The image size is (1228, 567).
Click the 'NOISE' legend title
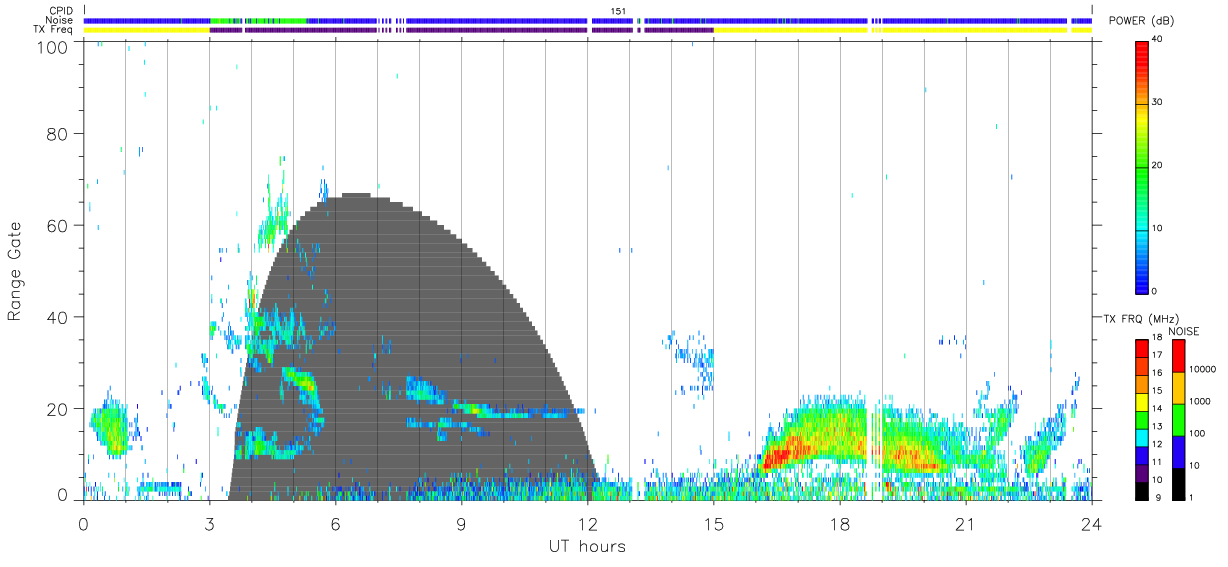(x=1184, y=331)
